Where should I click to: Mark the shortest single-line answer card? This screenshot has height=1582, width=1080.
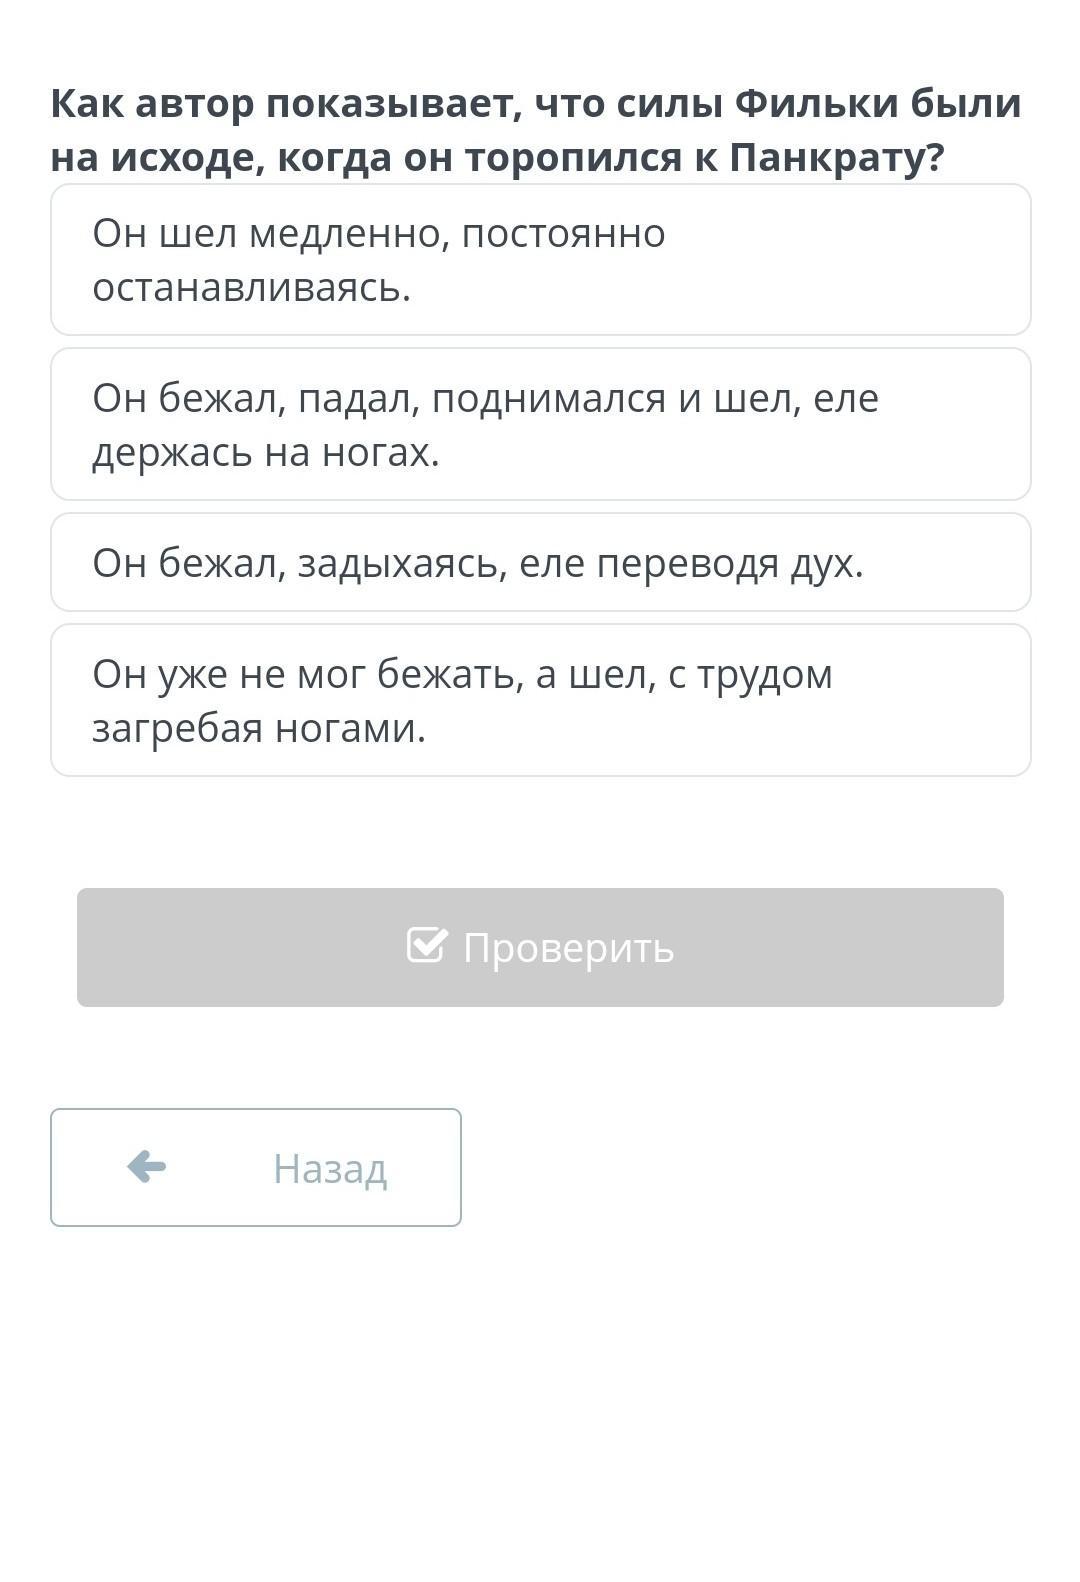540,562
